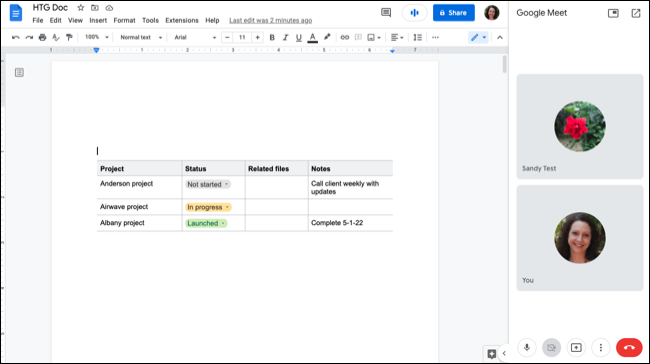Open the Extensions menu
The width and height of the screenshot is (650, 364).
click(182, 20)
